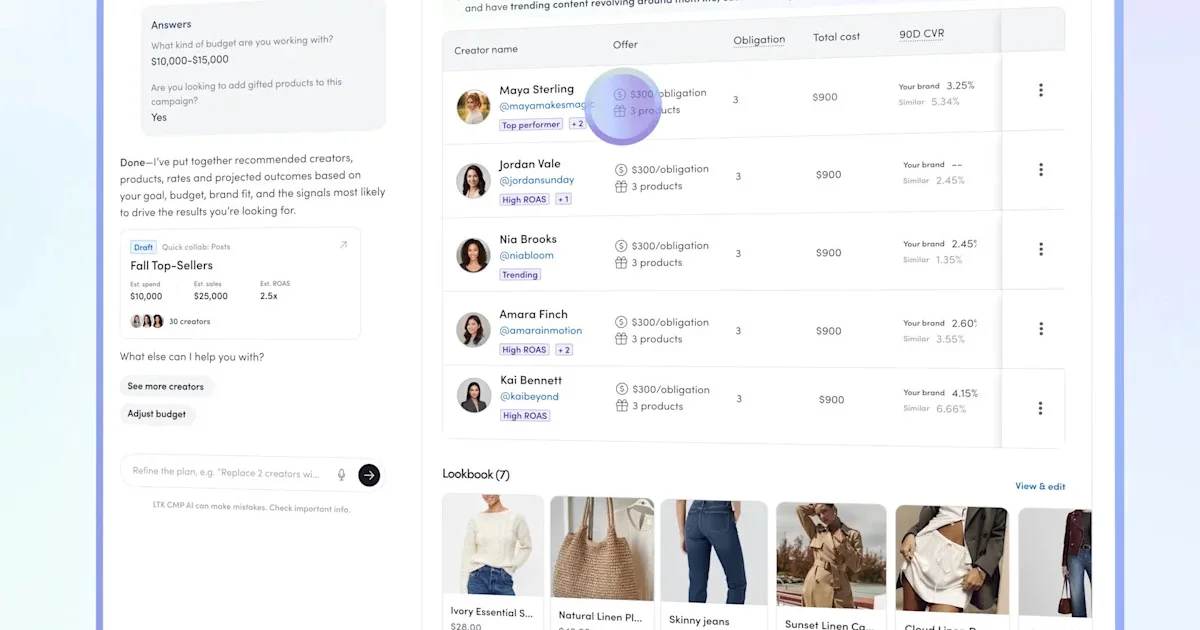The height and width of the screenshot is (630, 1200).
Task: Click the Adjust budget button
Action: click(x=157, y=414)
